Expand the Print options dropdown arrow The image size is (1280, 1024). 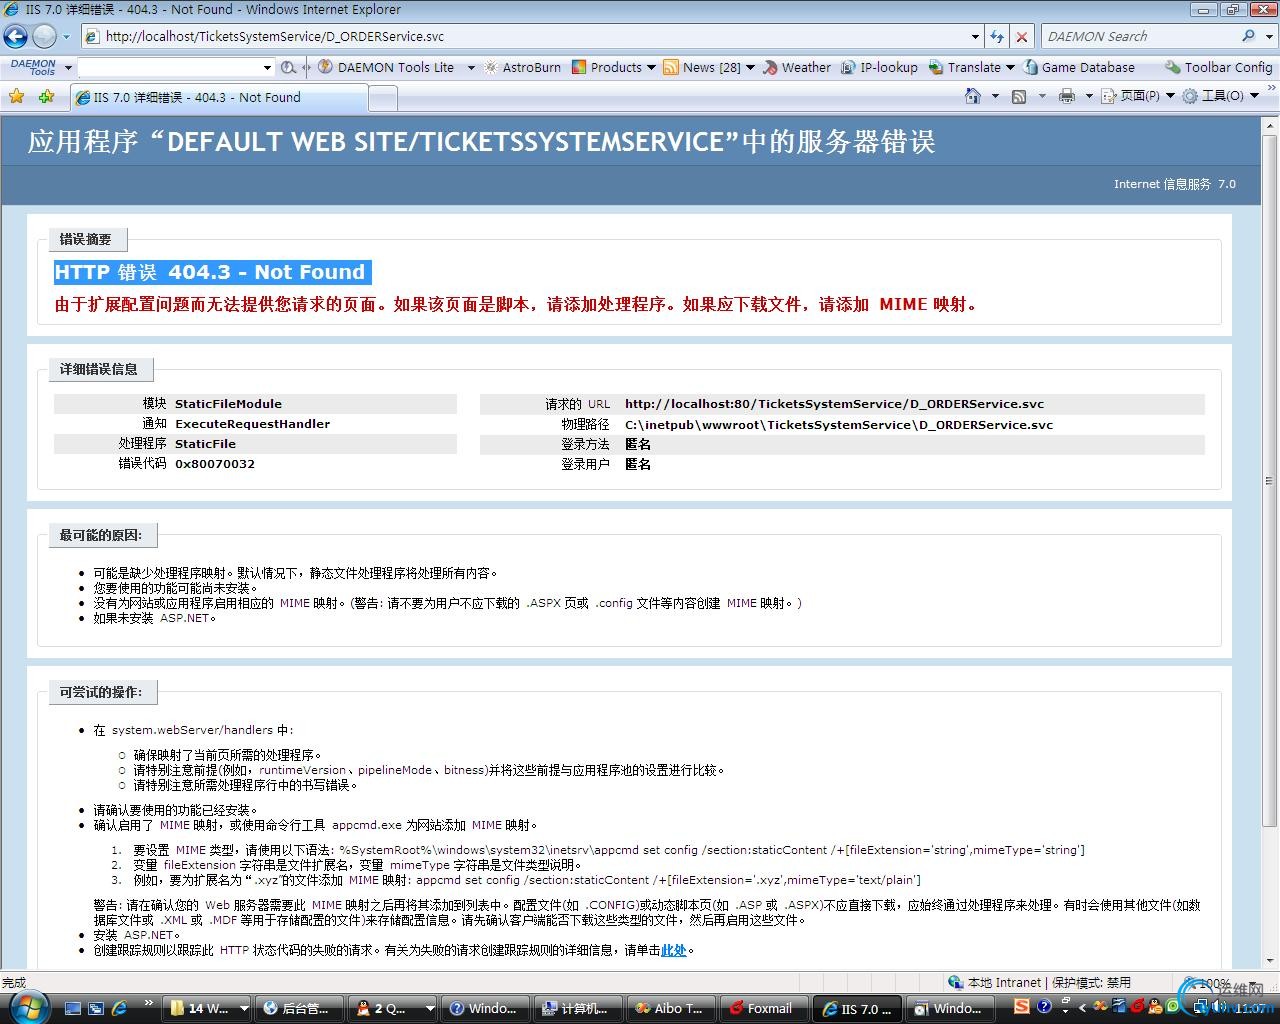click(x=1089, y=96)
